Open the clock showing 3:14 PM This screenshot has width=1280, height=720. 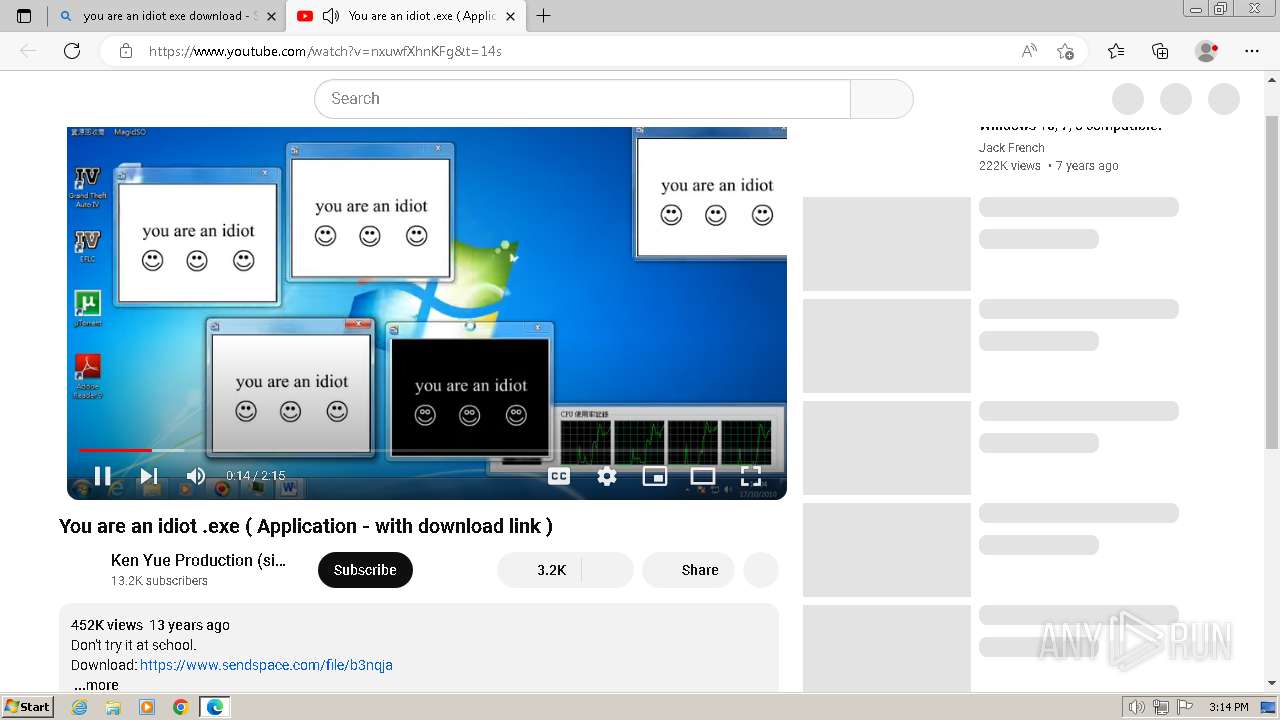1228,707
